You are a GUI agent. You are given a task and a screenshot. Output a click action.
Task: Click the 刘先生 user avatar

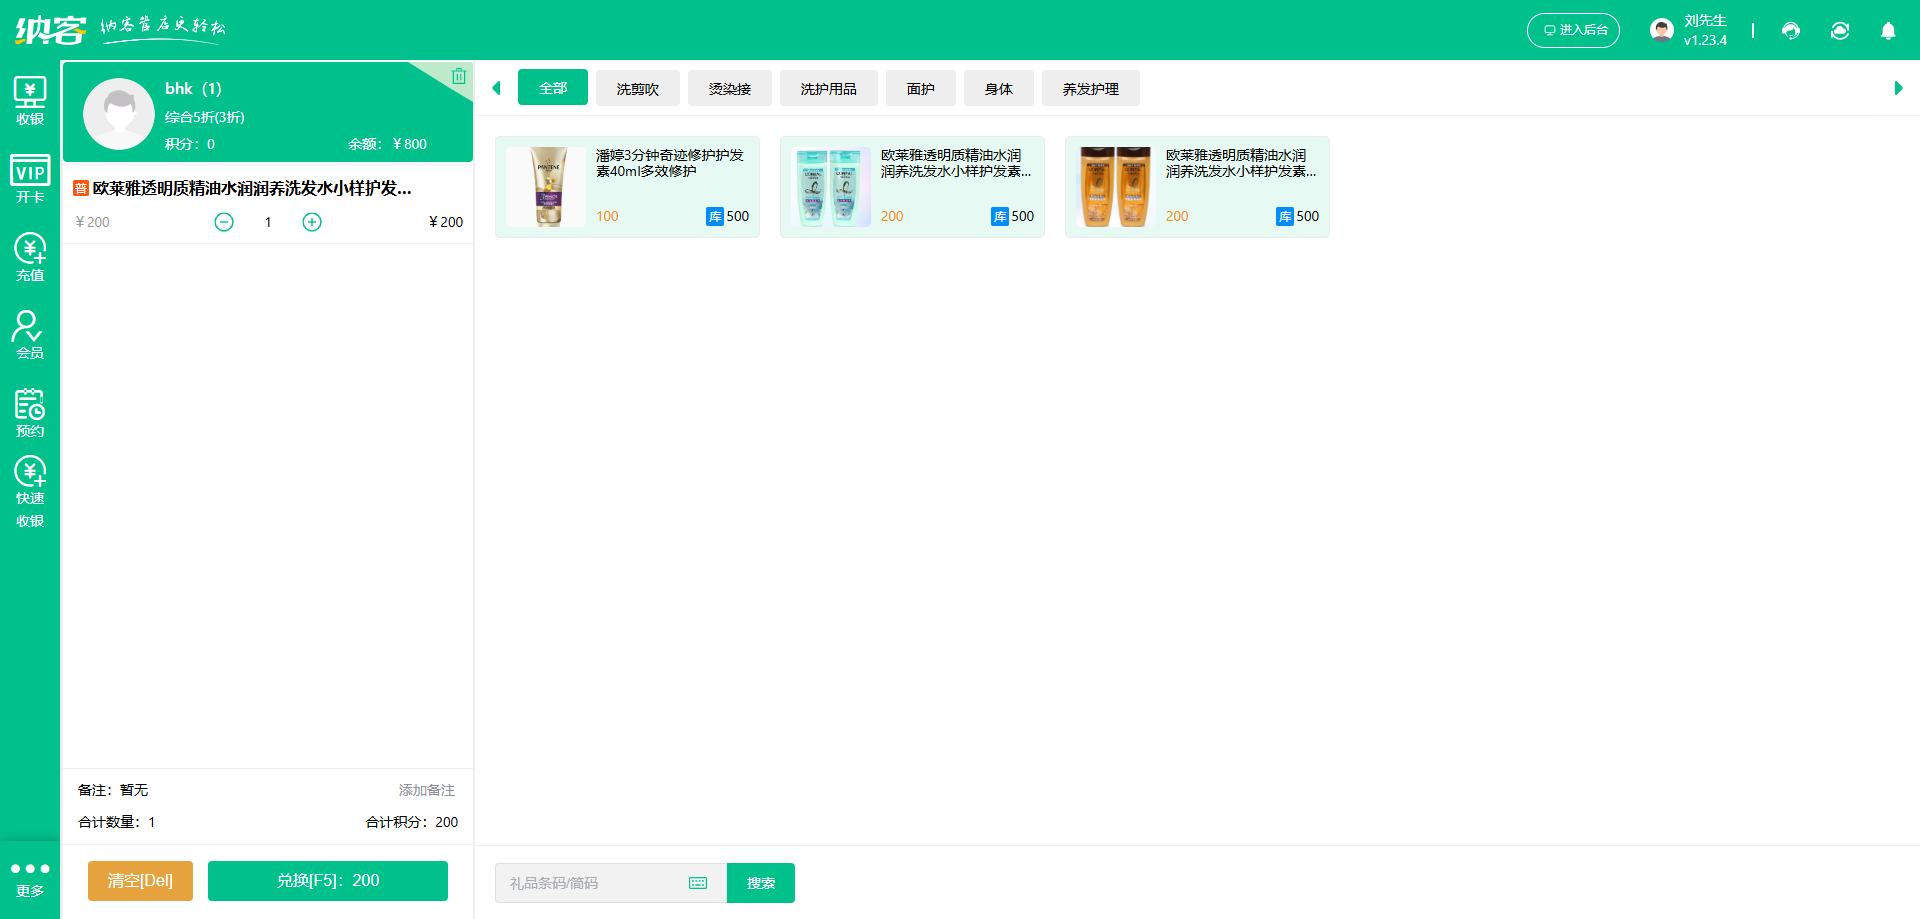pos(1662,30)
